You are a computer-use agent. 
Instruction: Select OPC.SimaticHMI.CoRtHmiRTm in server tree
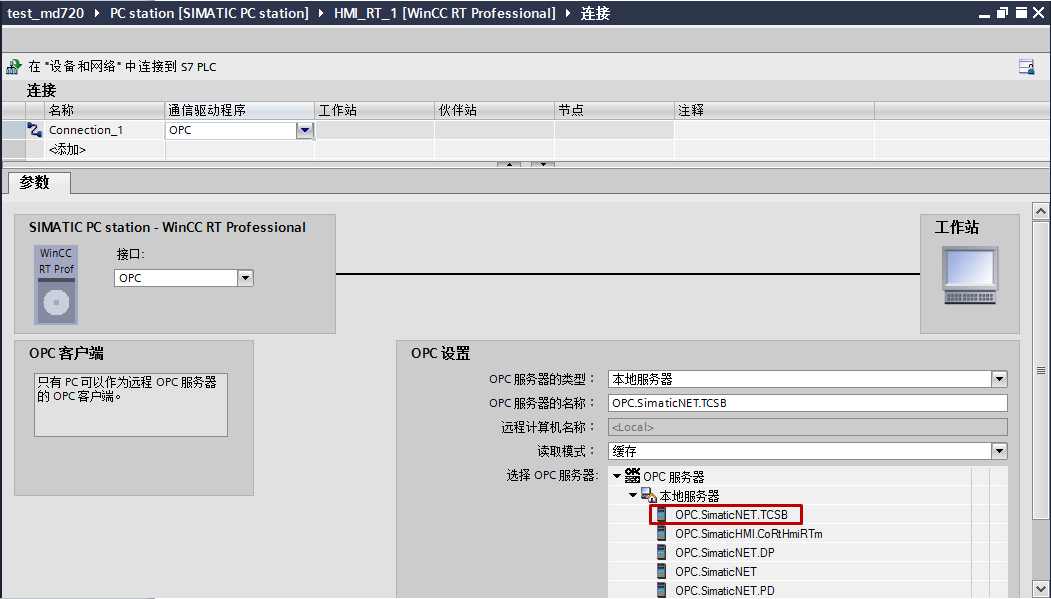click(749, 533)
